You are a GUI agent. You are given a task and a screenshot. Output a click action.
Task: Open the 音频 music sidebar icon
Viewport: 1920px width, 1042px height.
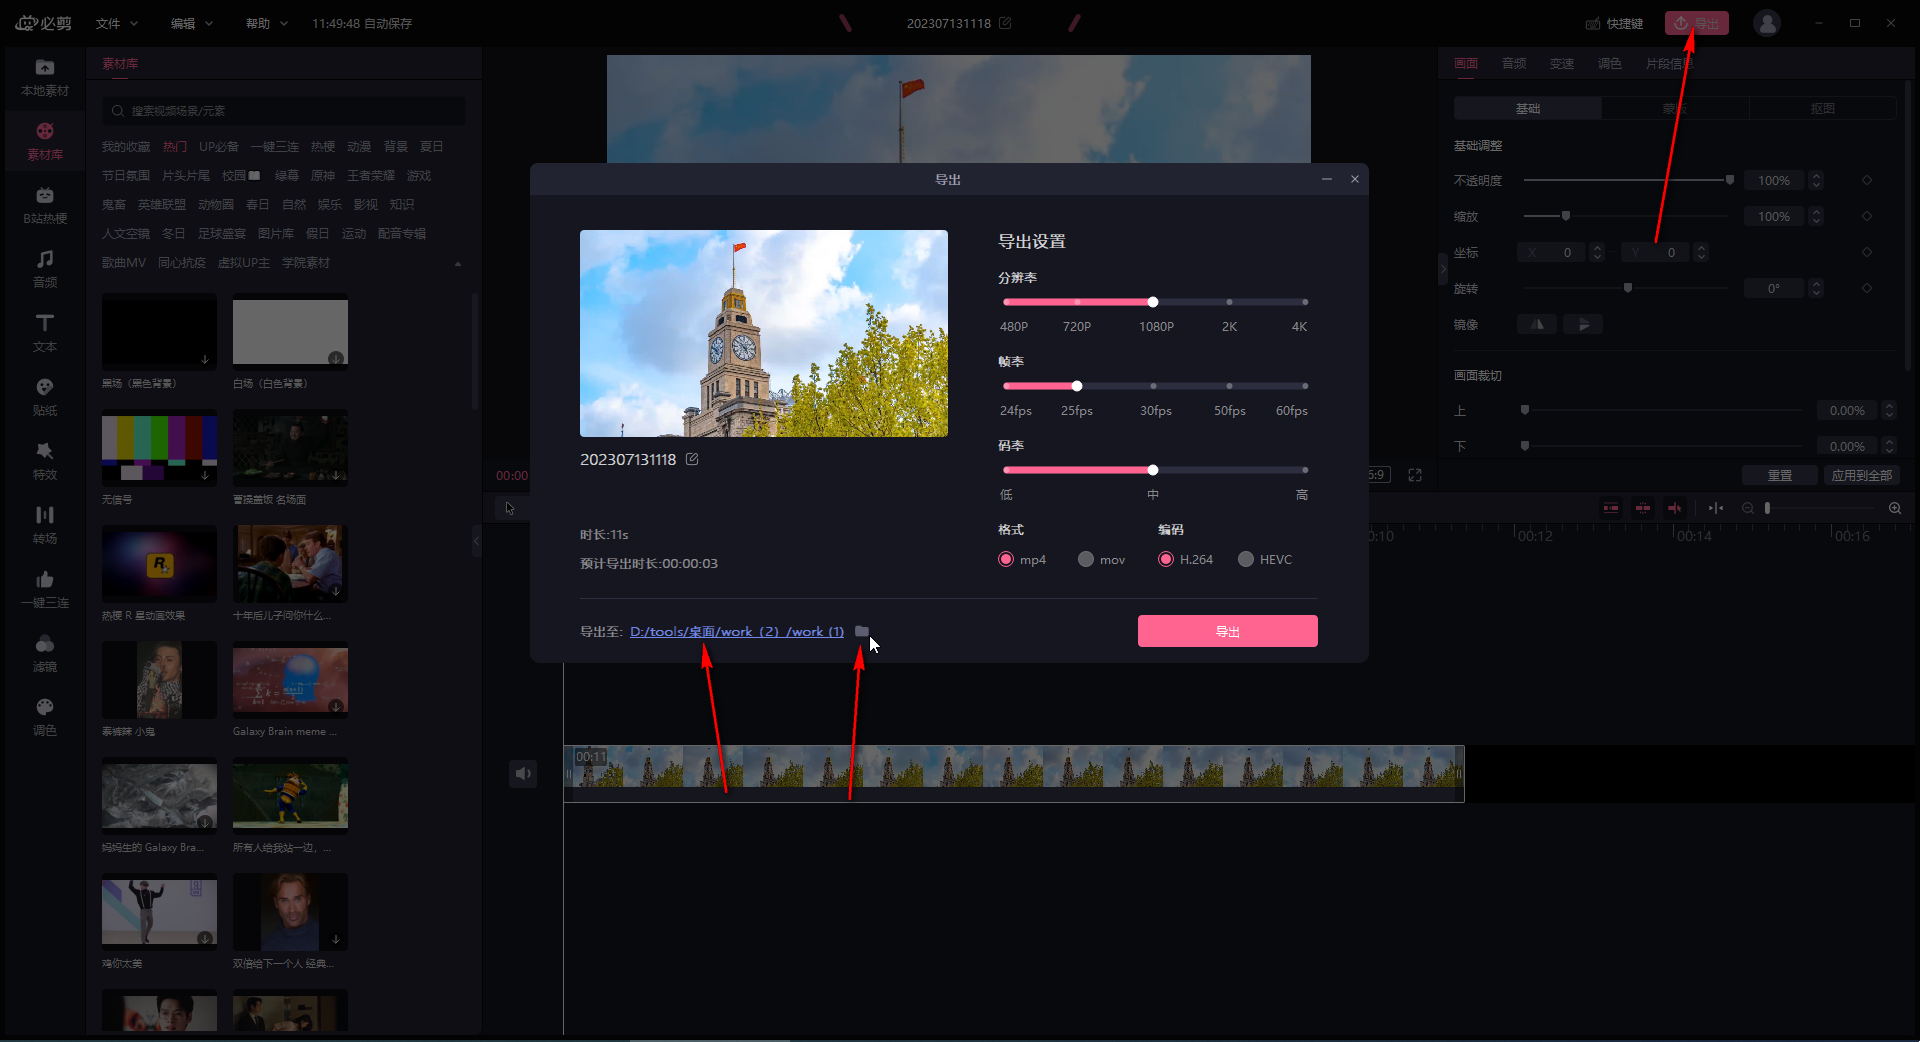pyautogui.click(x=45, y=268)
